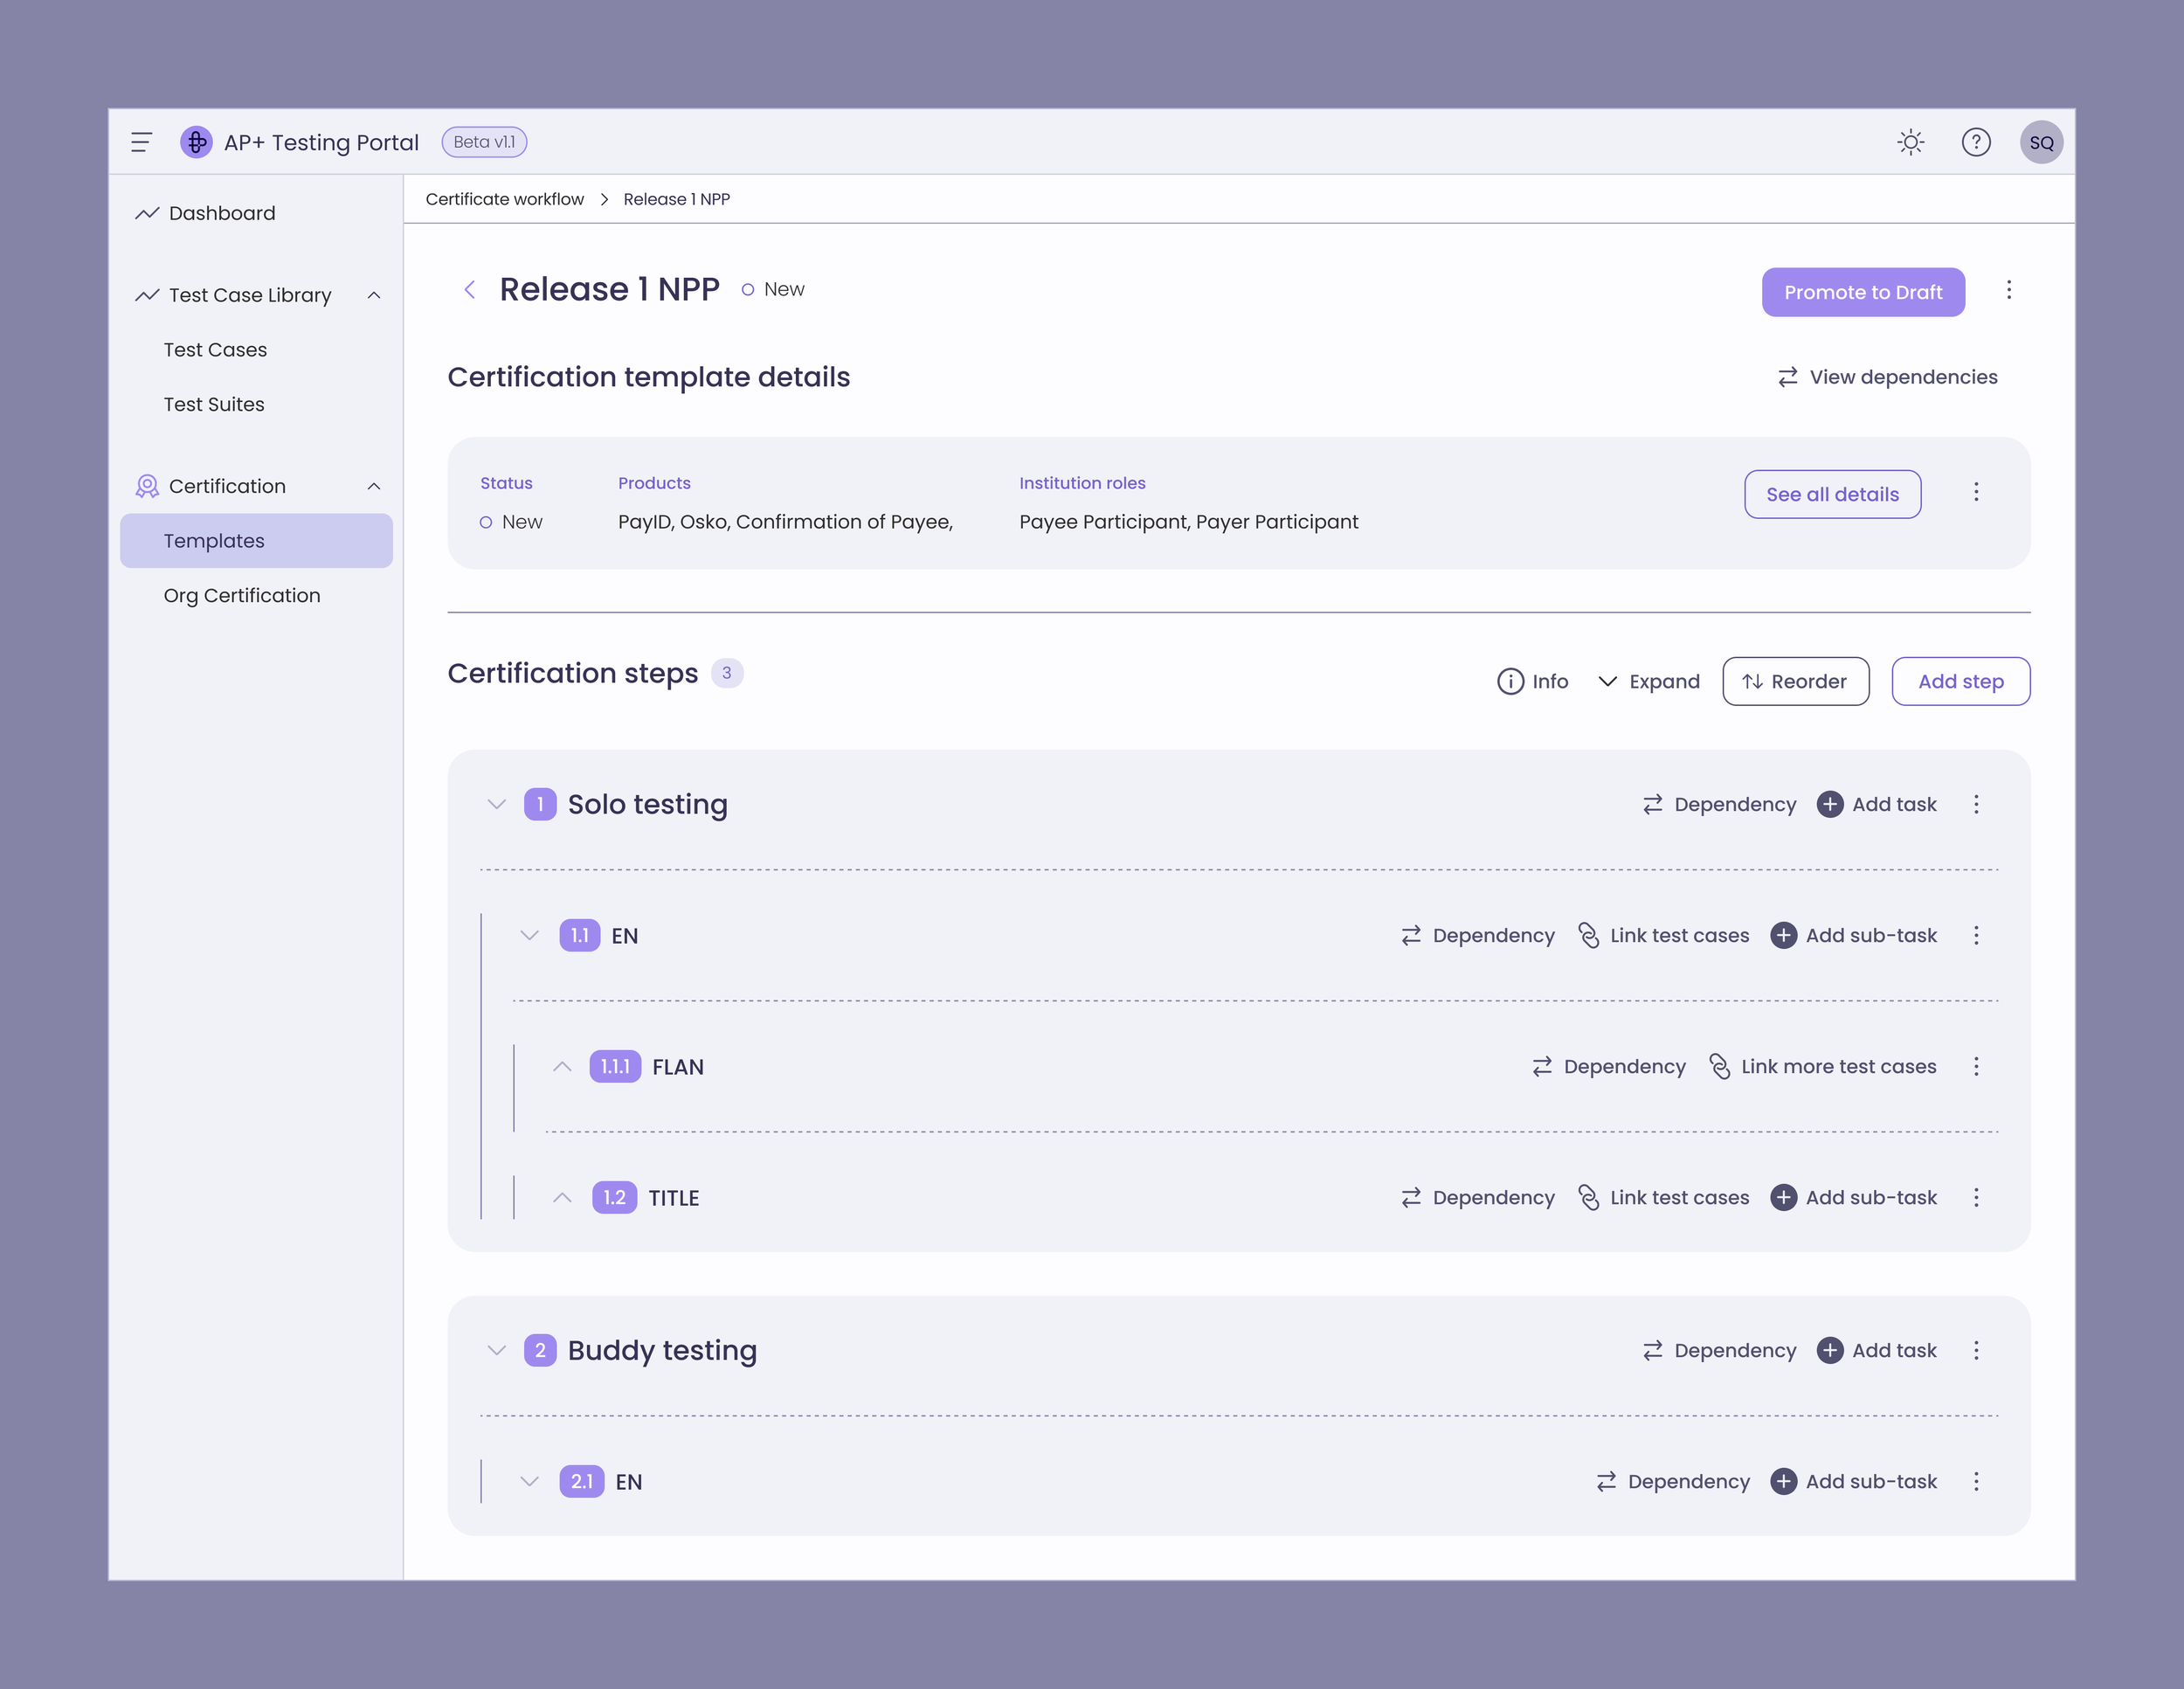
Task: Collapse the Certification sidebar section
Action: tap(374, 486)
